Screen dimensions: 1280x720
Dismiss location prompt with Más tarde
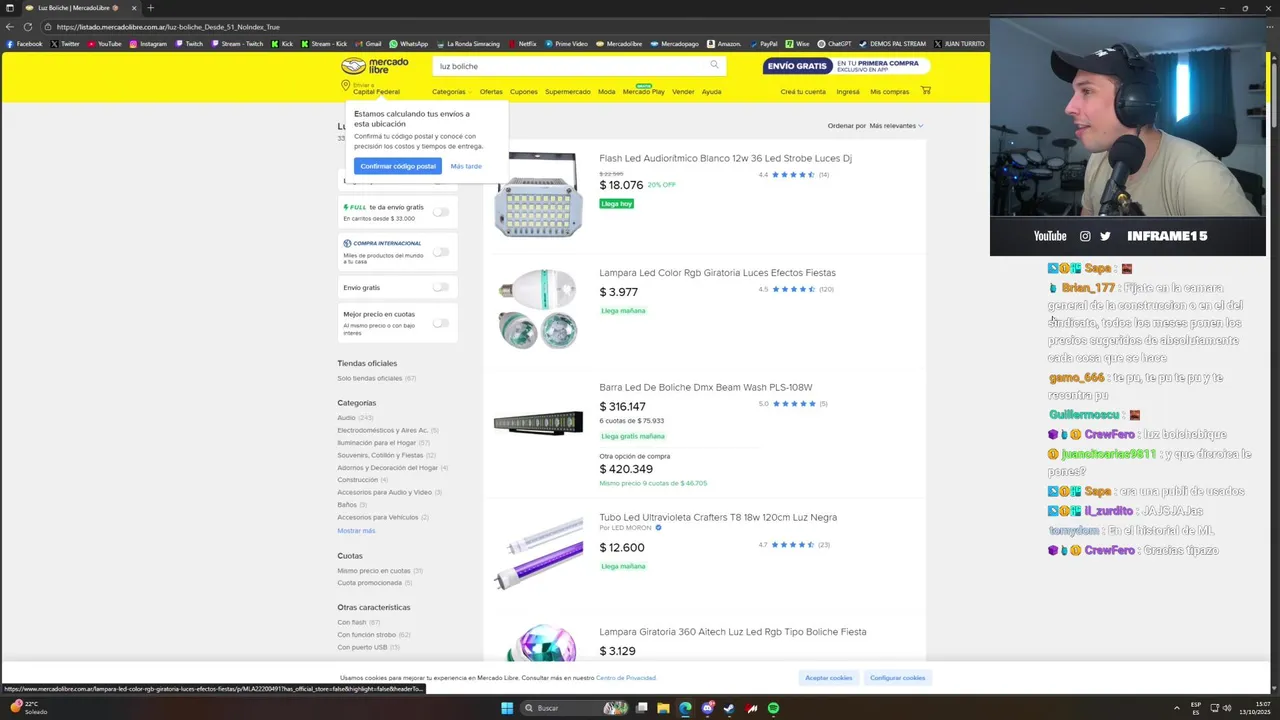pyautogui.click(x=466, y=166)
